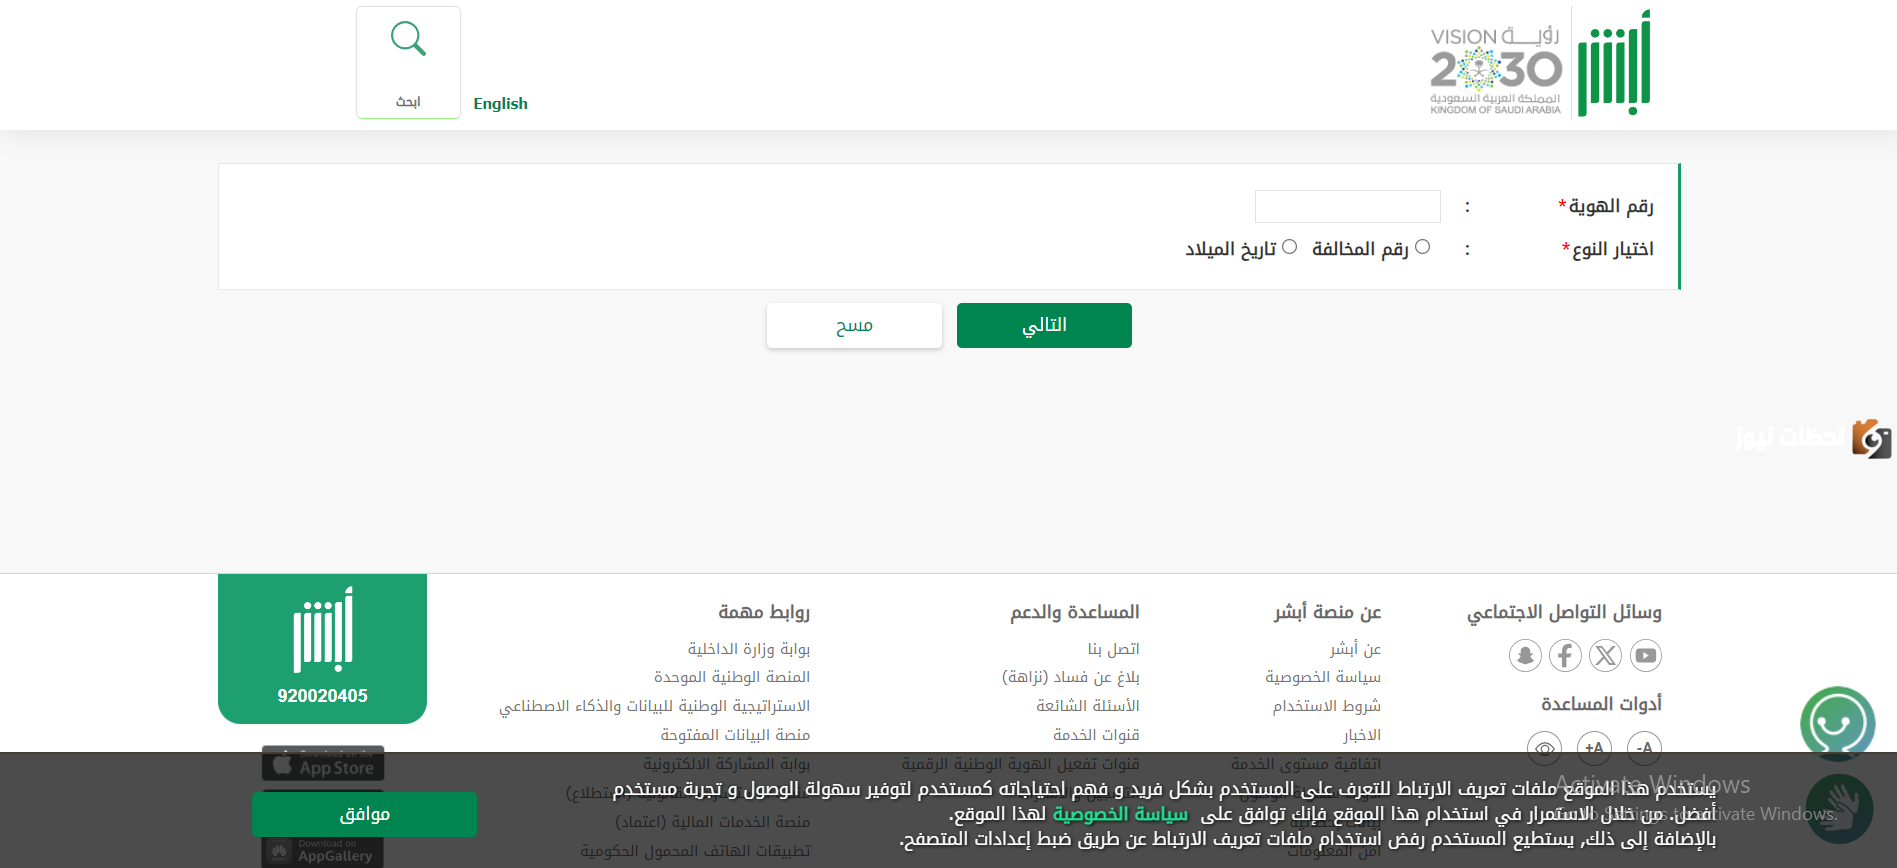1897x868 pixels.
Task: Open بوابة وزارة الداخلية link
Action: pos(749,649)
